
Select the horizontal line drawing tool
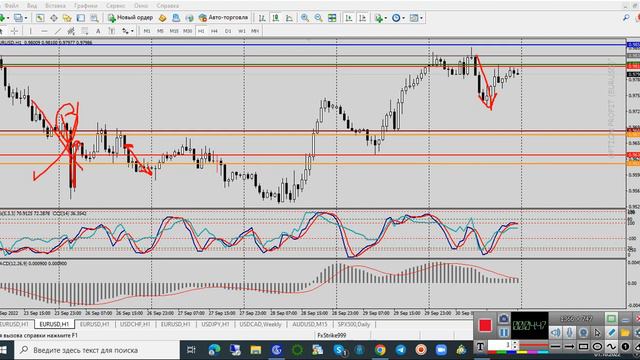tap(44, 31)
